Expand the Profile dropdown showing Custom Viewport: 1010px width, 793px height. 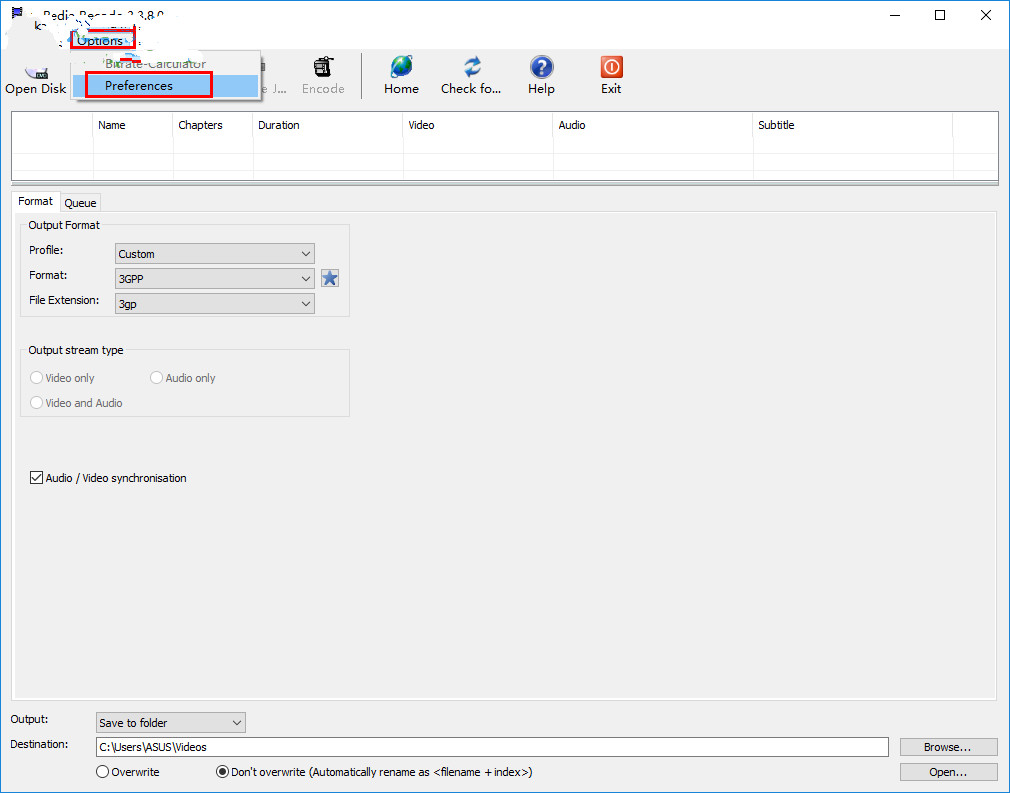pos(215,254)
